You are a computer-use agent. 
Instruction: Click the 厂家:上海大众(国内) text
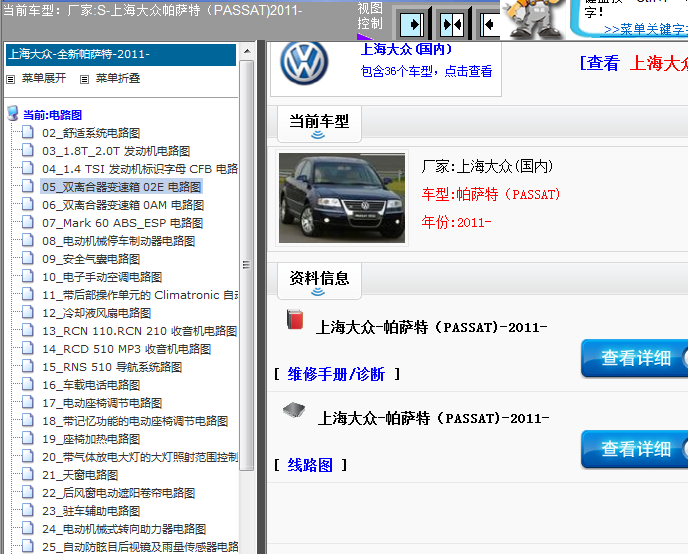pyautogui.click(x=487, y=166)
